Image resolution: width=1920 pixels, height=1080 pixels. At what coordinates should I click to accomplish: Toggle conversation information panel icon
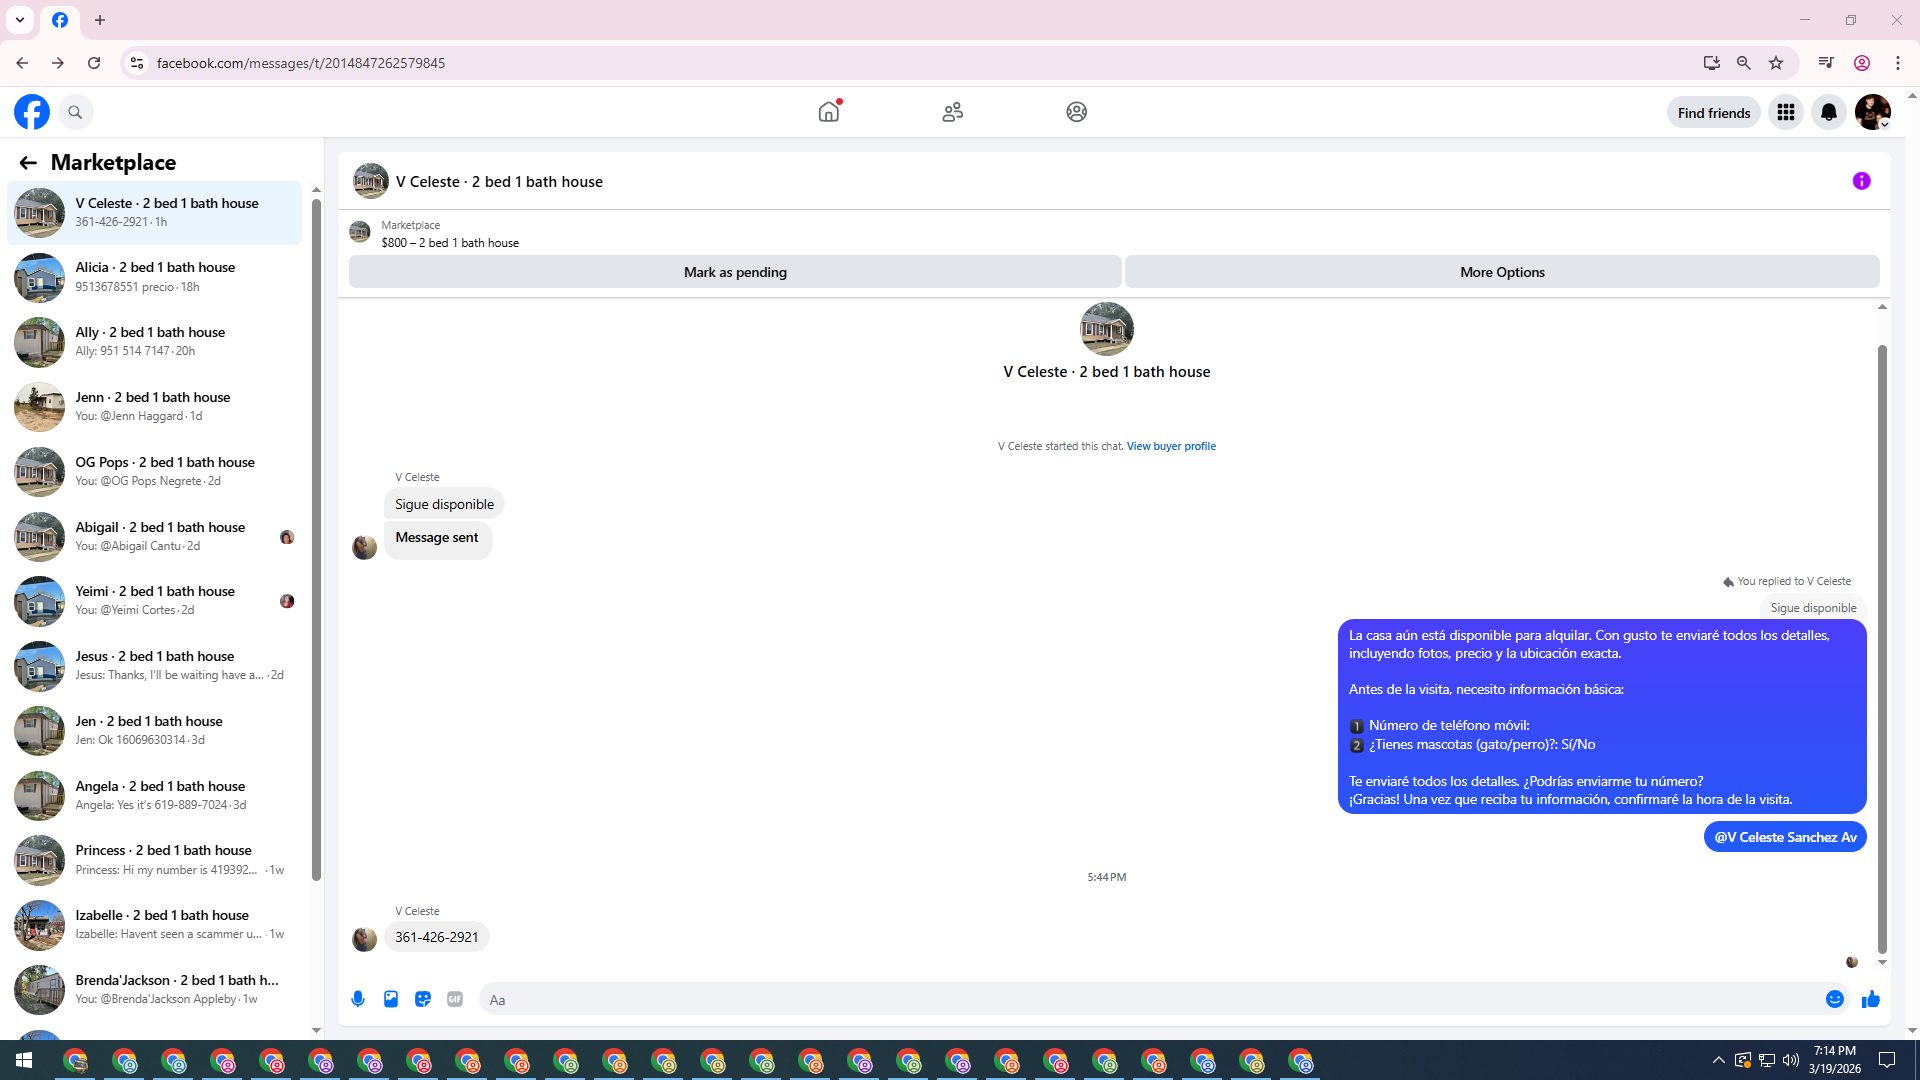click(x=1861, y=181)
